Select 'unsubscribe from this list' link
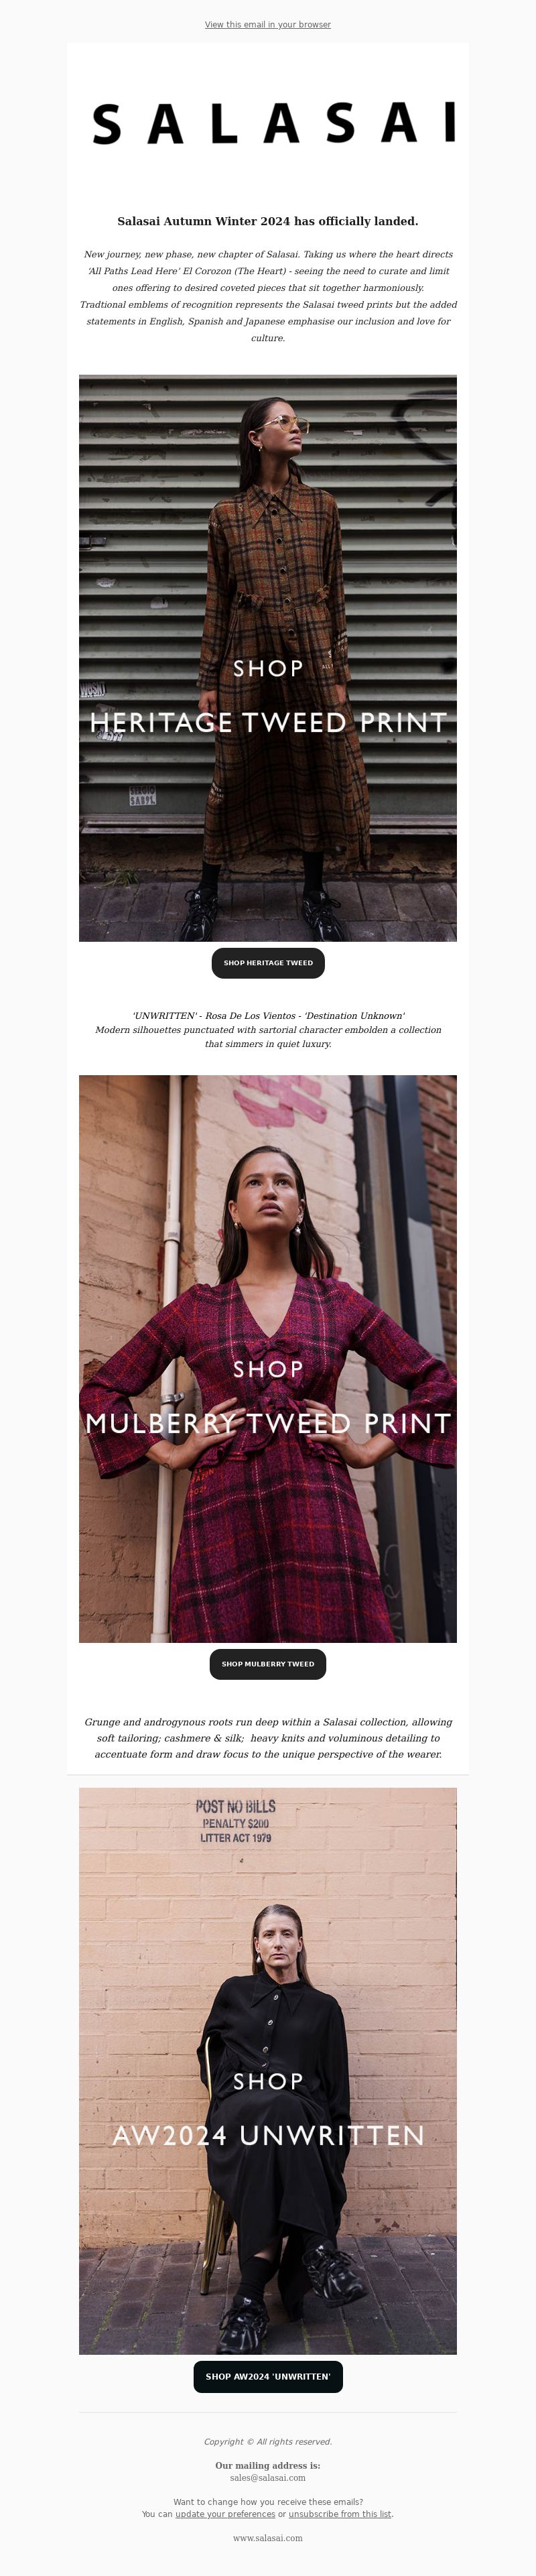The width and height of the screenshot is (536, 2576). (x=340, y=2514)
